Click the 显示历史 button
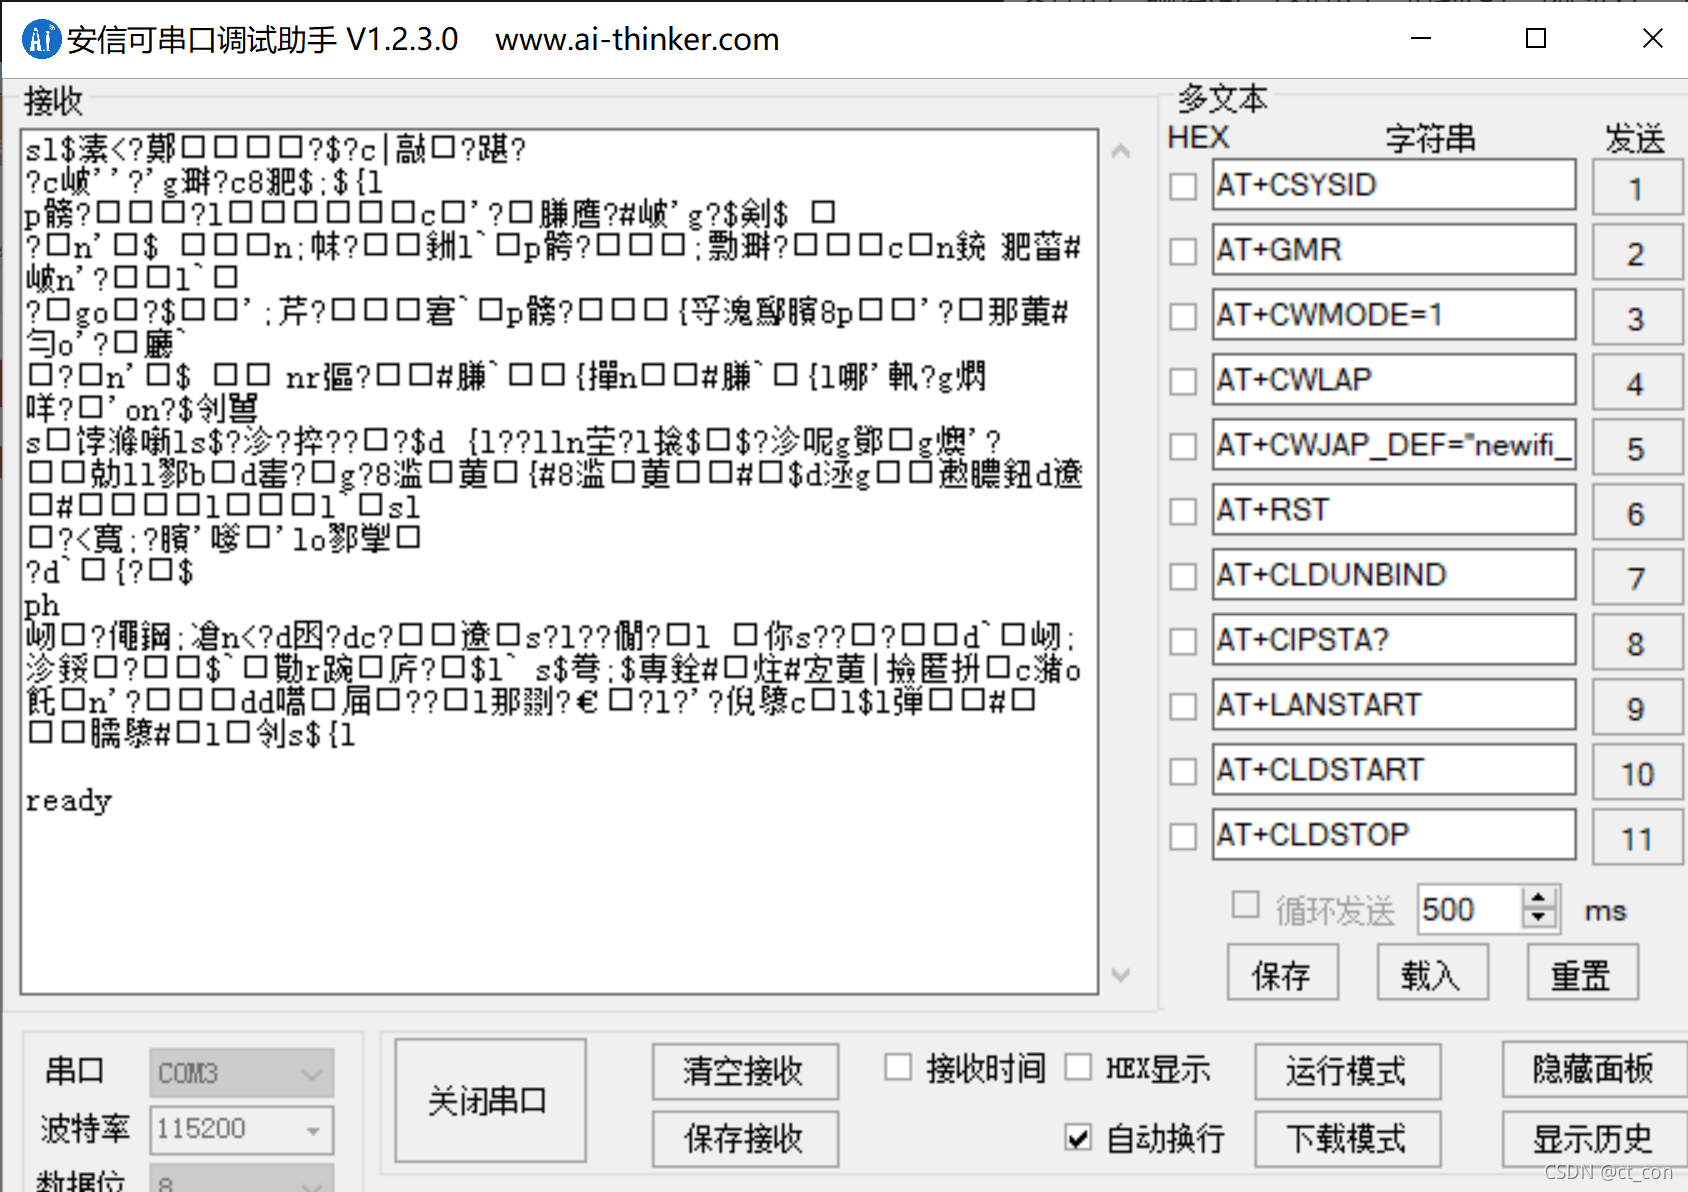 point(1594,1138)
